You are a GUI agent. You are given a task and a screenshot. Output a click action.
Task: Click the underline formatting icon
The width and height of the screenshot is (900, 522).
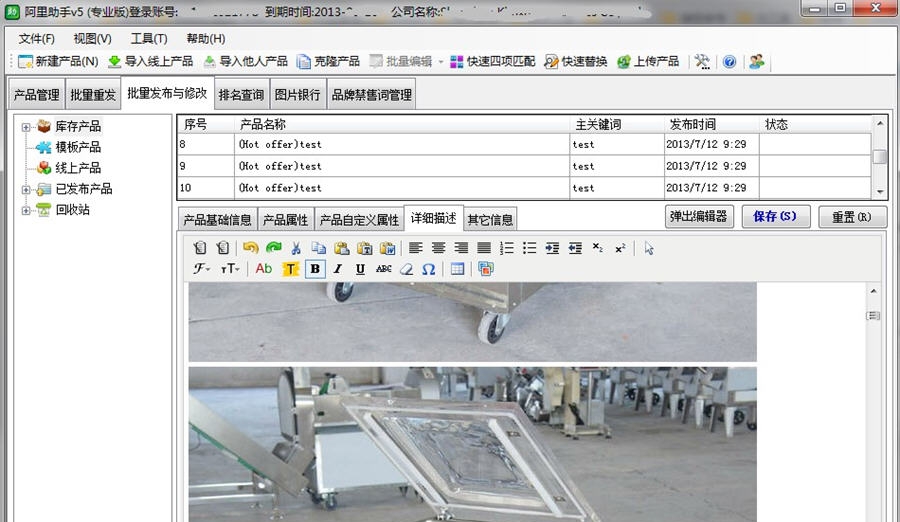[360, 269]
